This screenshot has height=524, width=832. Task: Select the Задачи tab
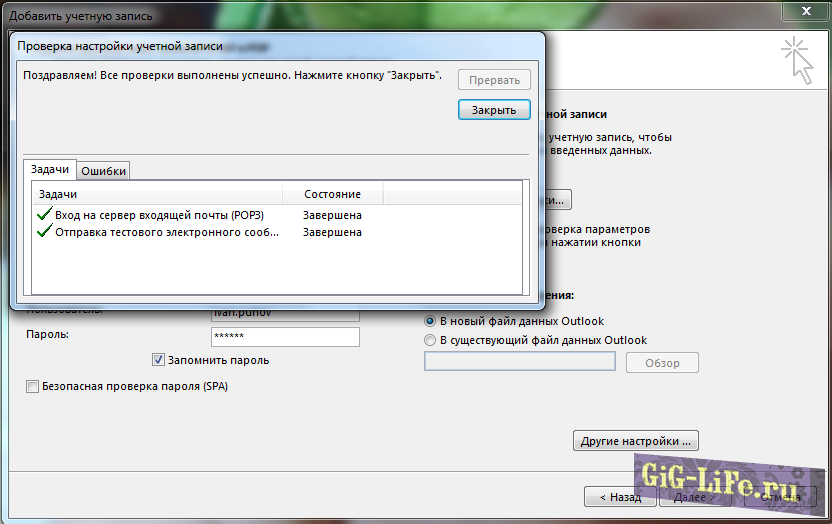tap(50, 169)
